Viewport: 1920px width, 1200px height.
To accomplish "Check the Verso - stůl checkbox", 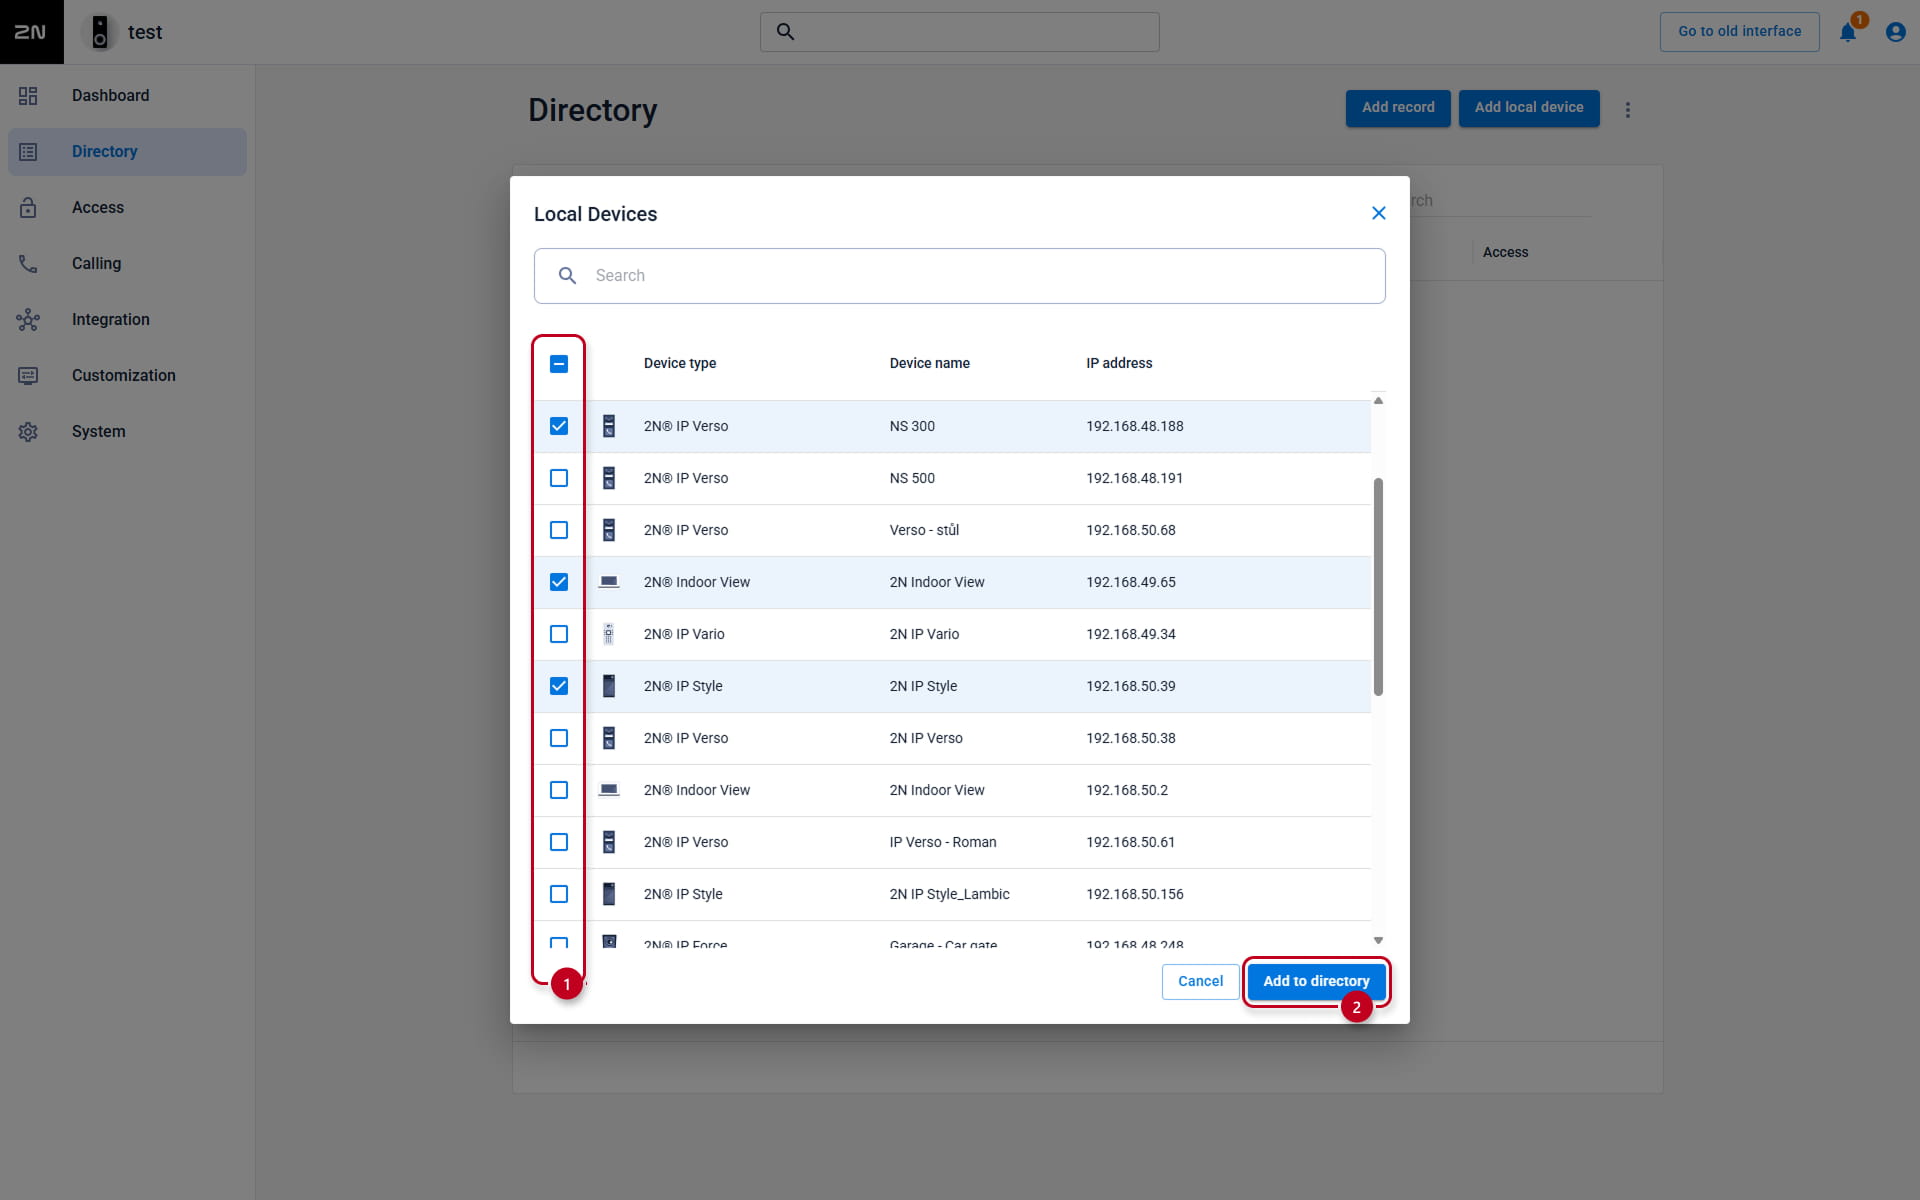I will 559,530.
